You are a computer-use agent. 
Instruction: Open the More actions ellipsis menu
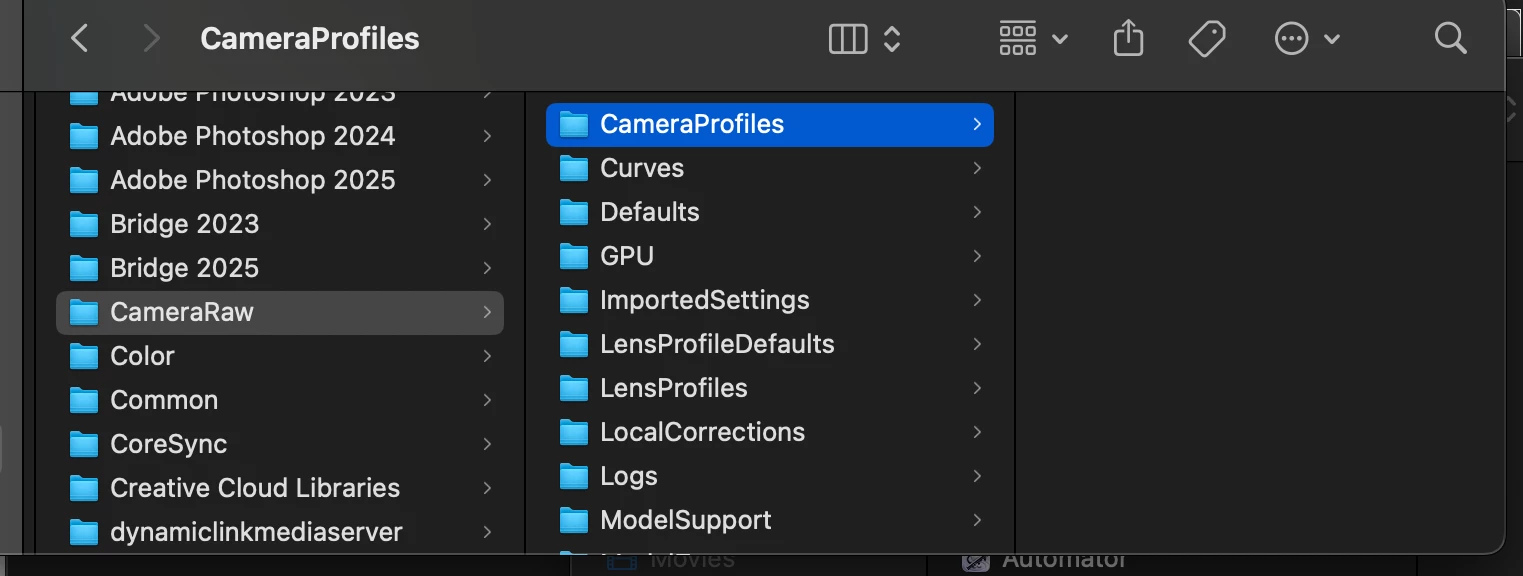point(1306,39)
